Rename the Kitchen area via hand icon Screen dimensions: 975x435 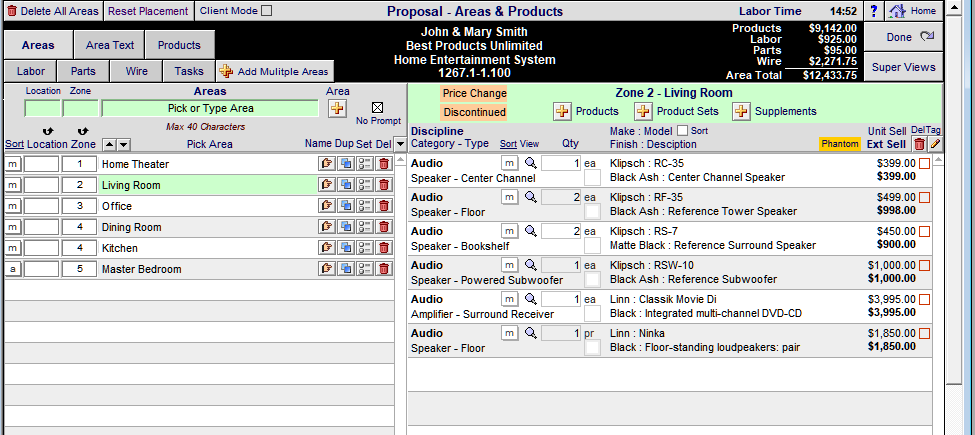[326, 248]
